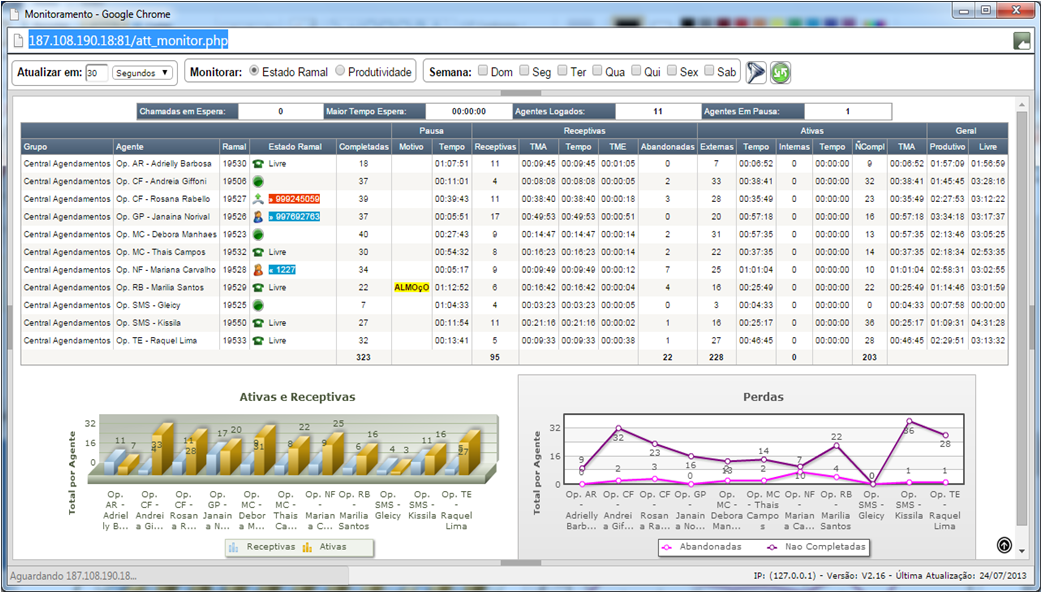Click the blue number 997692763 badge
The height and width of the screenshot is (593, 1042).
pos(294,217)
